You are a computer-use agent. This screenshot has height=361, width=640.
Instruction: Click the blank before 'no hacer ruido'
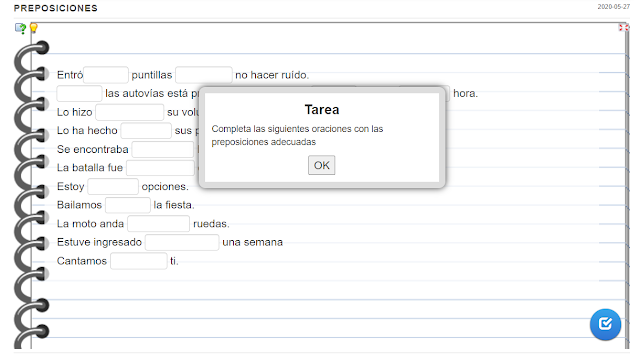coord(204,75)
